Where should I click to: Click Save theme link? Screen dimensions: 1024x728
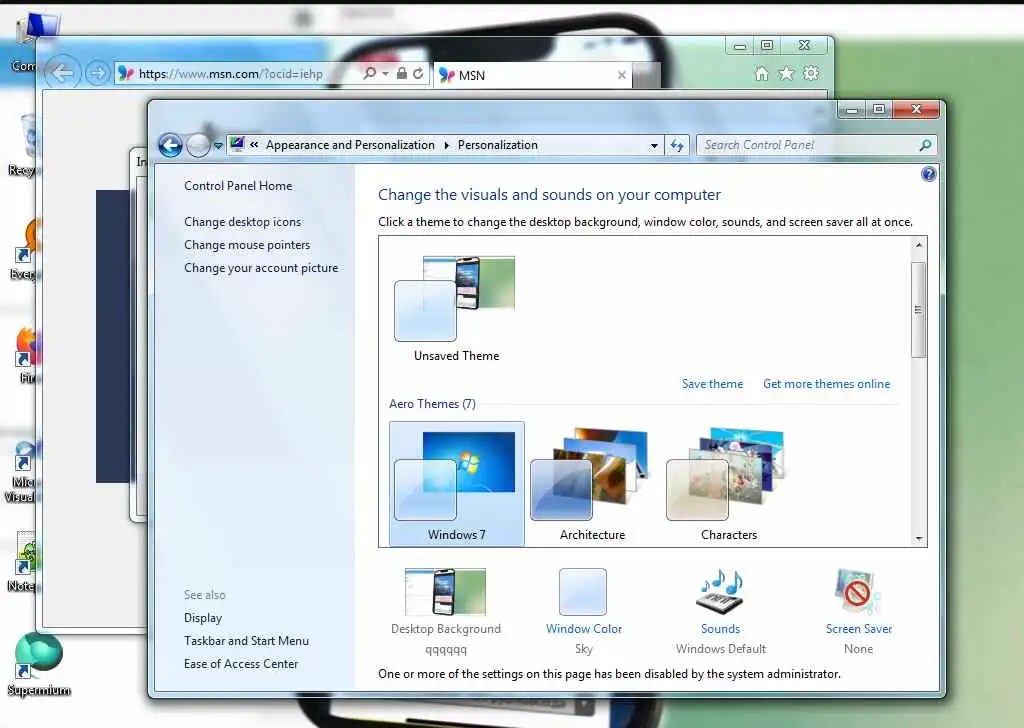[712, 384]
